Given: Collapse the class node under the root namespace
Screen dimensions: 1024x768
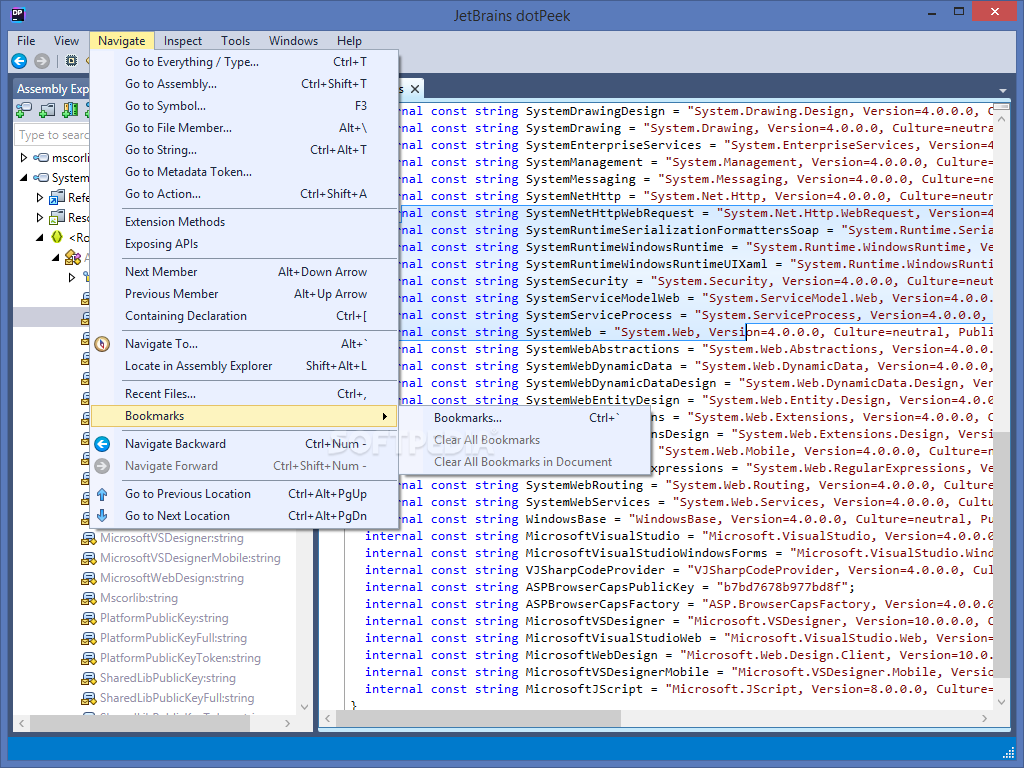Looking at the screenshot, I should tap(56, 257).
